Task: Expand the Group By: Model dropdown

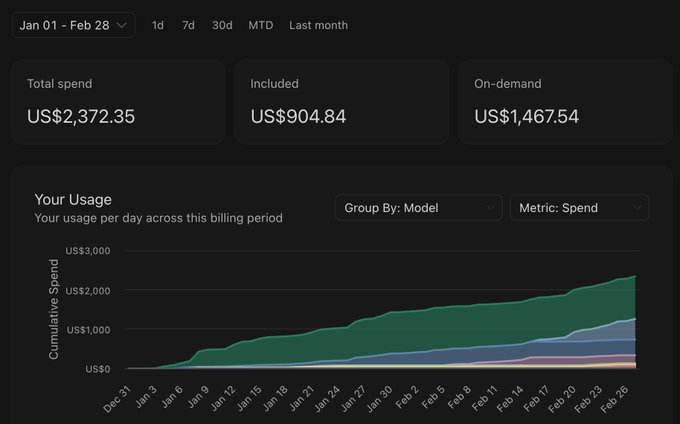Action: coord(418,208)
